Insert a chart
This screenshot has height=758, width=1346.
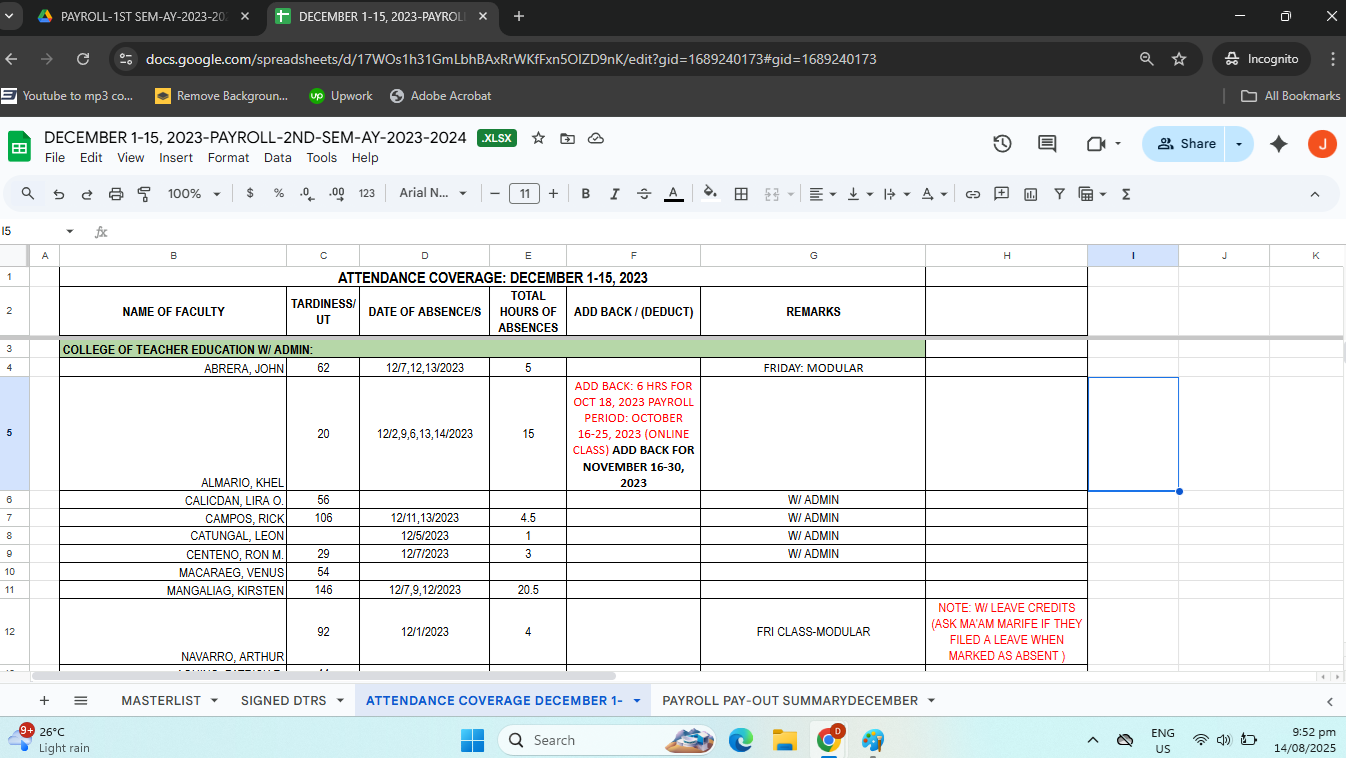(1030, 194)
